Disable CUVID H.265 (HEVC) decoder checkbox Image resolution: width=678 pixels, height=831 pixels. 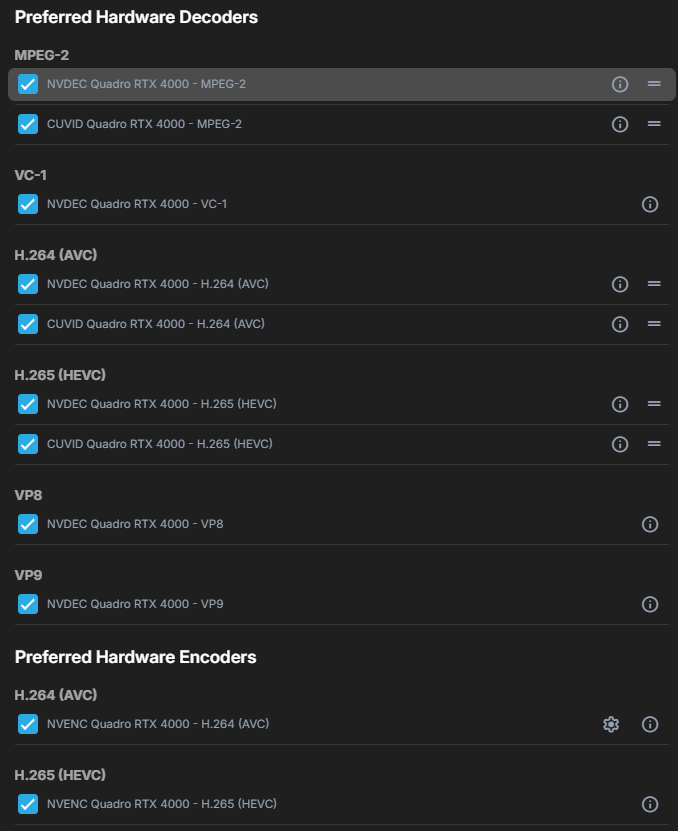point(28,444)
